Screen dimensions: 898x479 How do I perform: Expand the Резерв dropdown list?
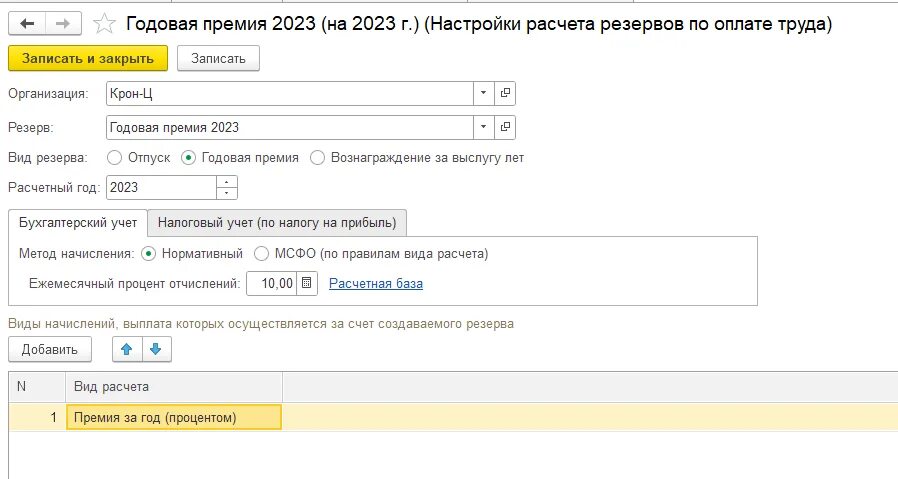pyautogui.click(x=483, y=127)
